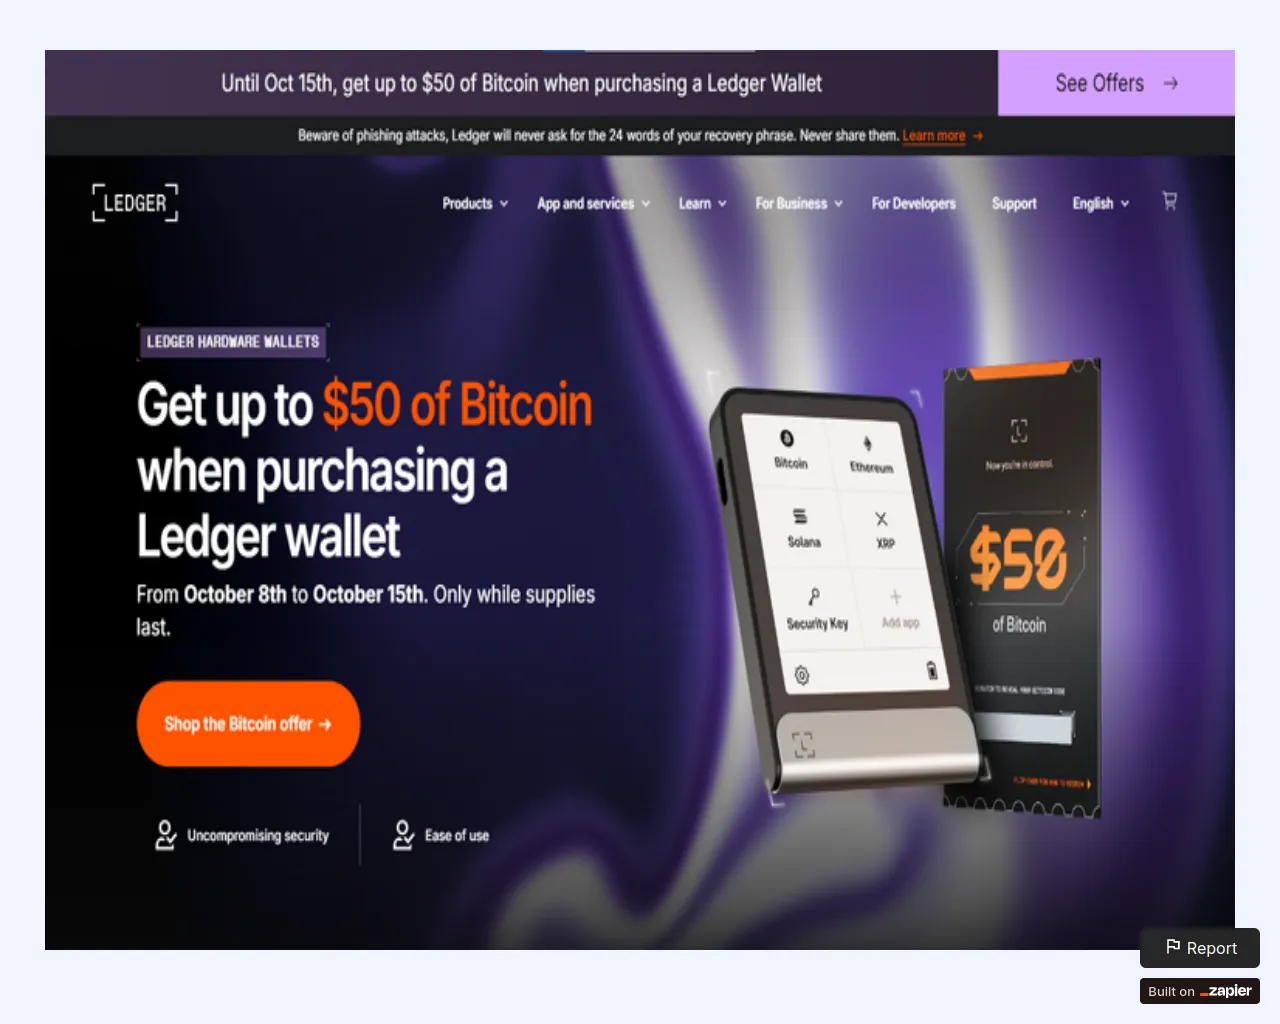The width and height of the screenshot is (1280, 1024).
Task: Expand the For Business dropdown
Action: pos(799,203)
